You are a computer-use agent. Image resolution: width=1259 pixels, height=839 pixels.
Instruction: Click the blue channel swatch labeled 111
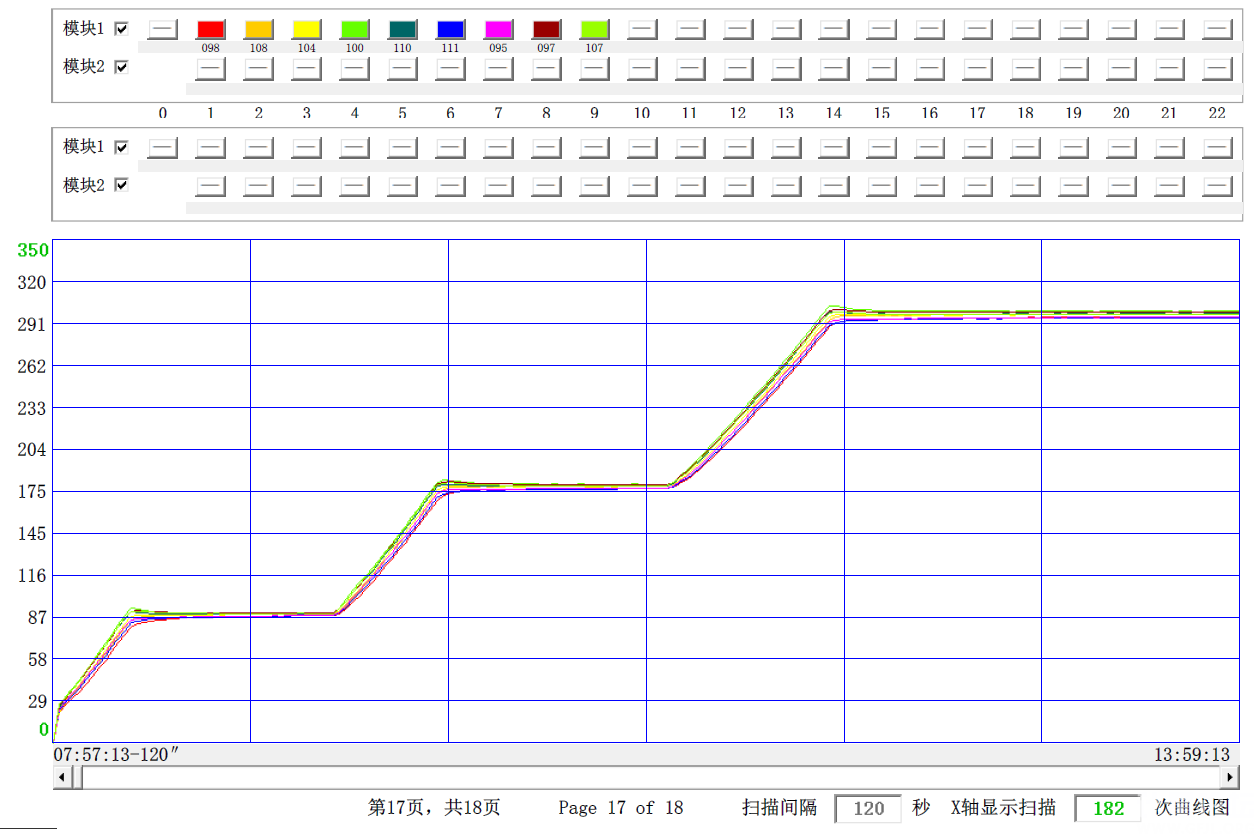click(450, 29)
